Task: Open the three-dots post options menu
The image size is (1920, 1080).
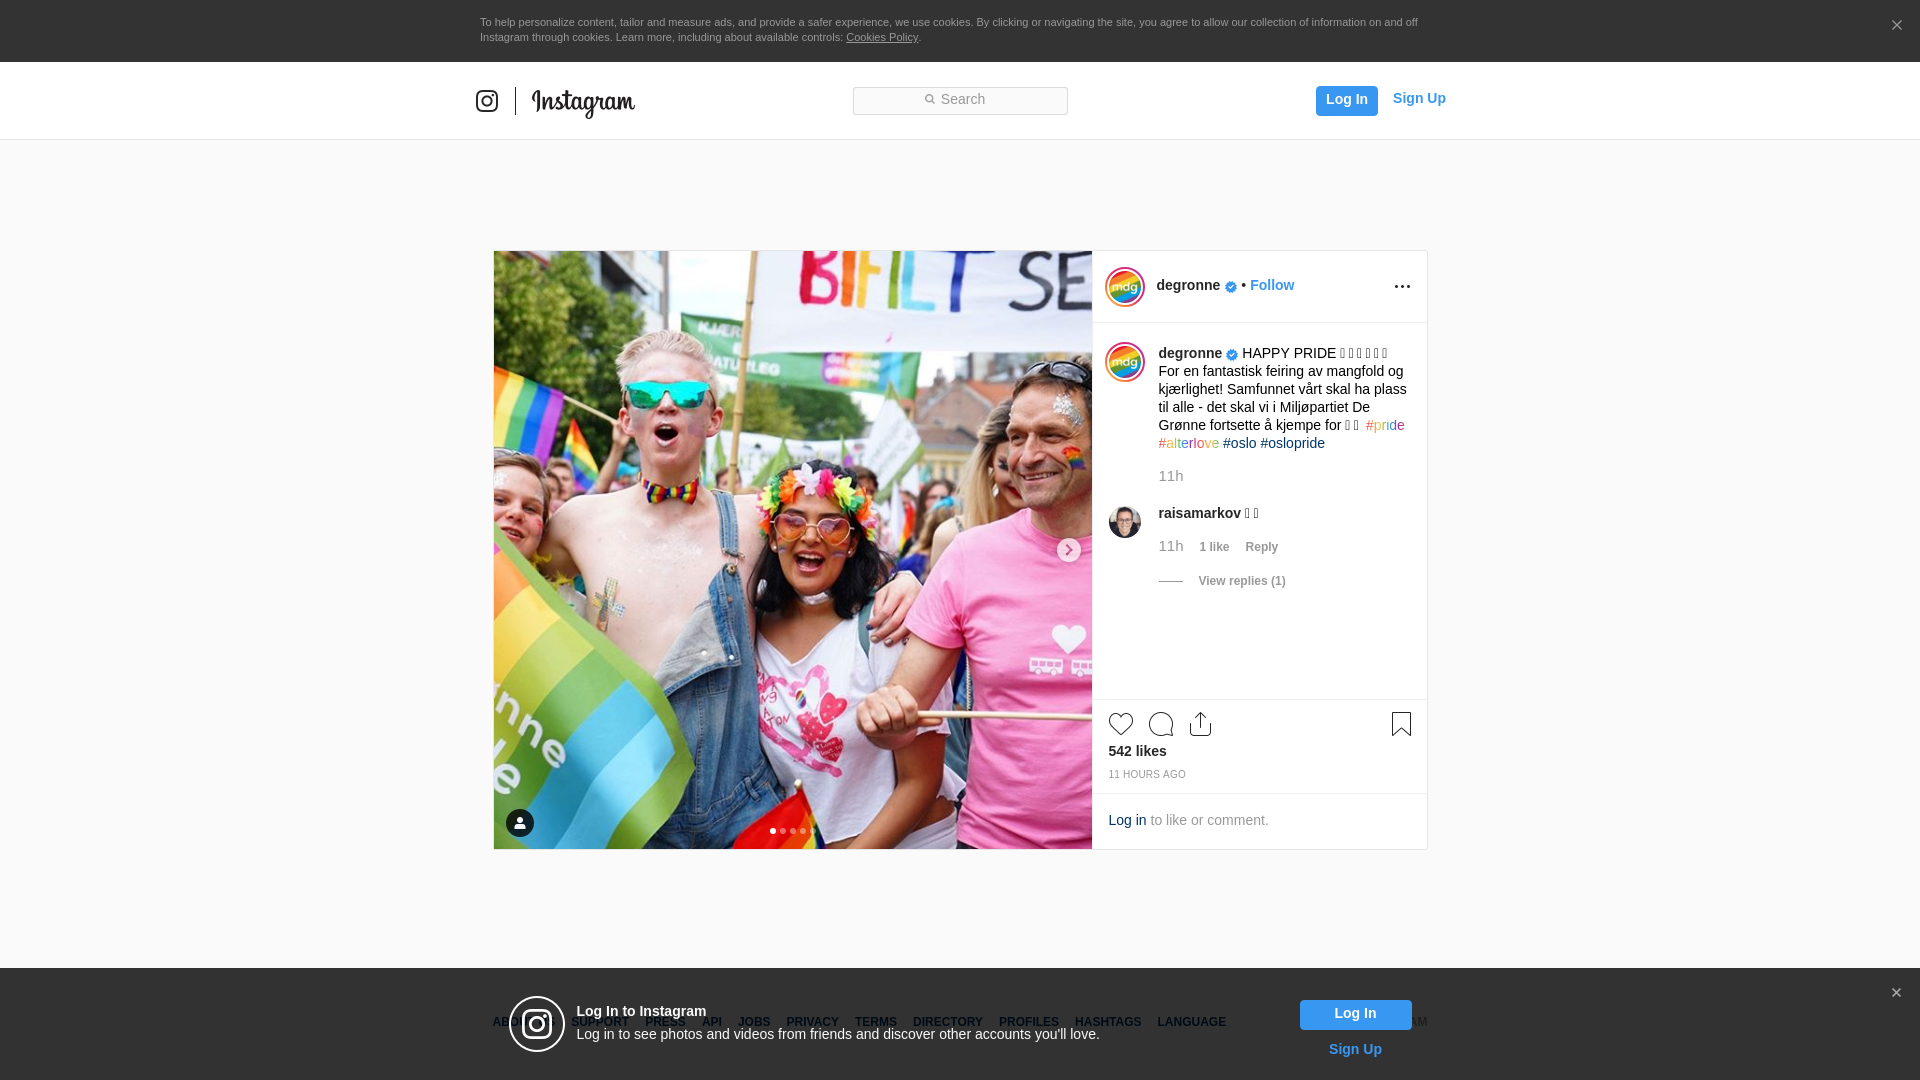Action: (1402, 287)
